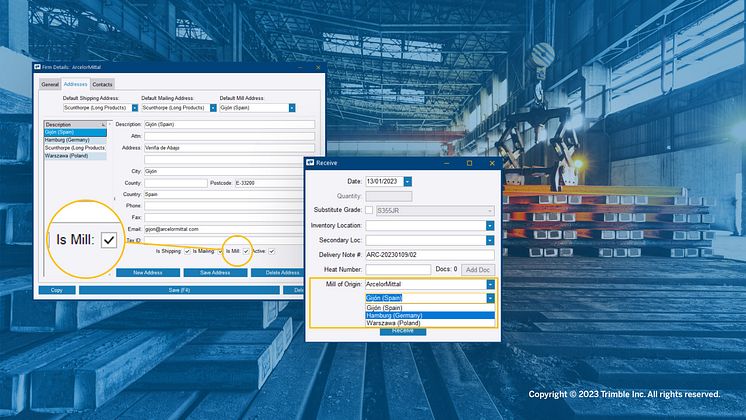
Task: Open the Contacts tab
Action: 102,85
